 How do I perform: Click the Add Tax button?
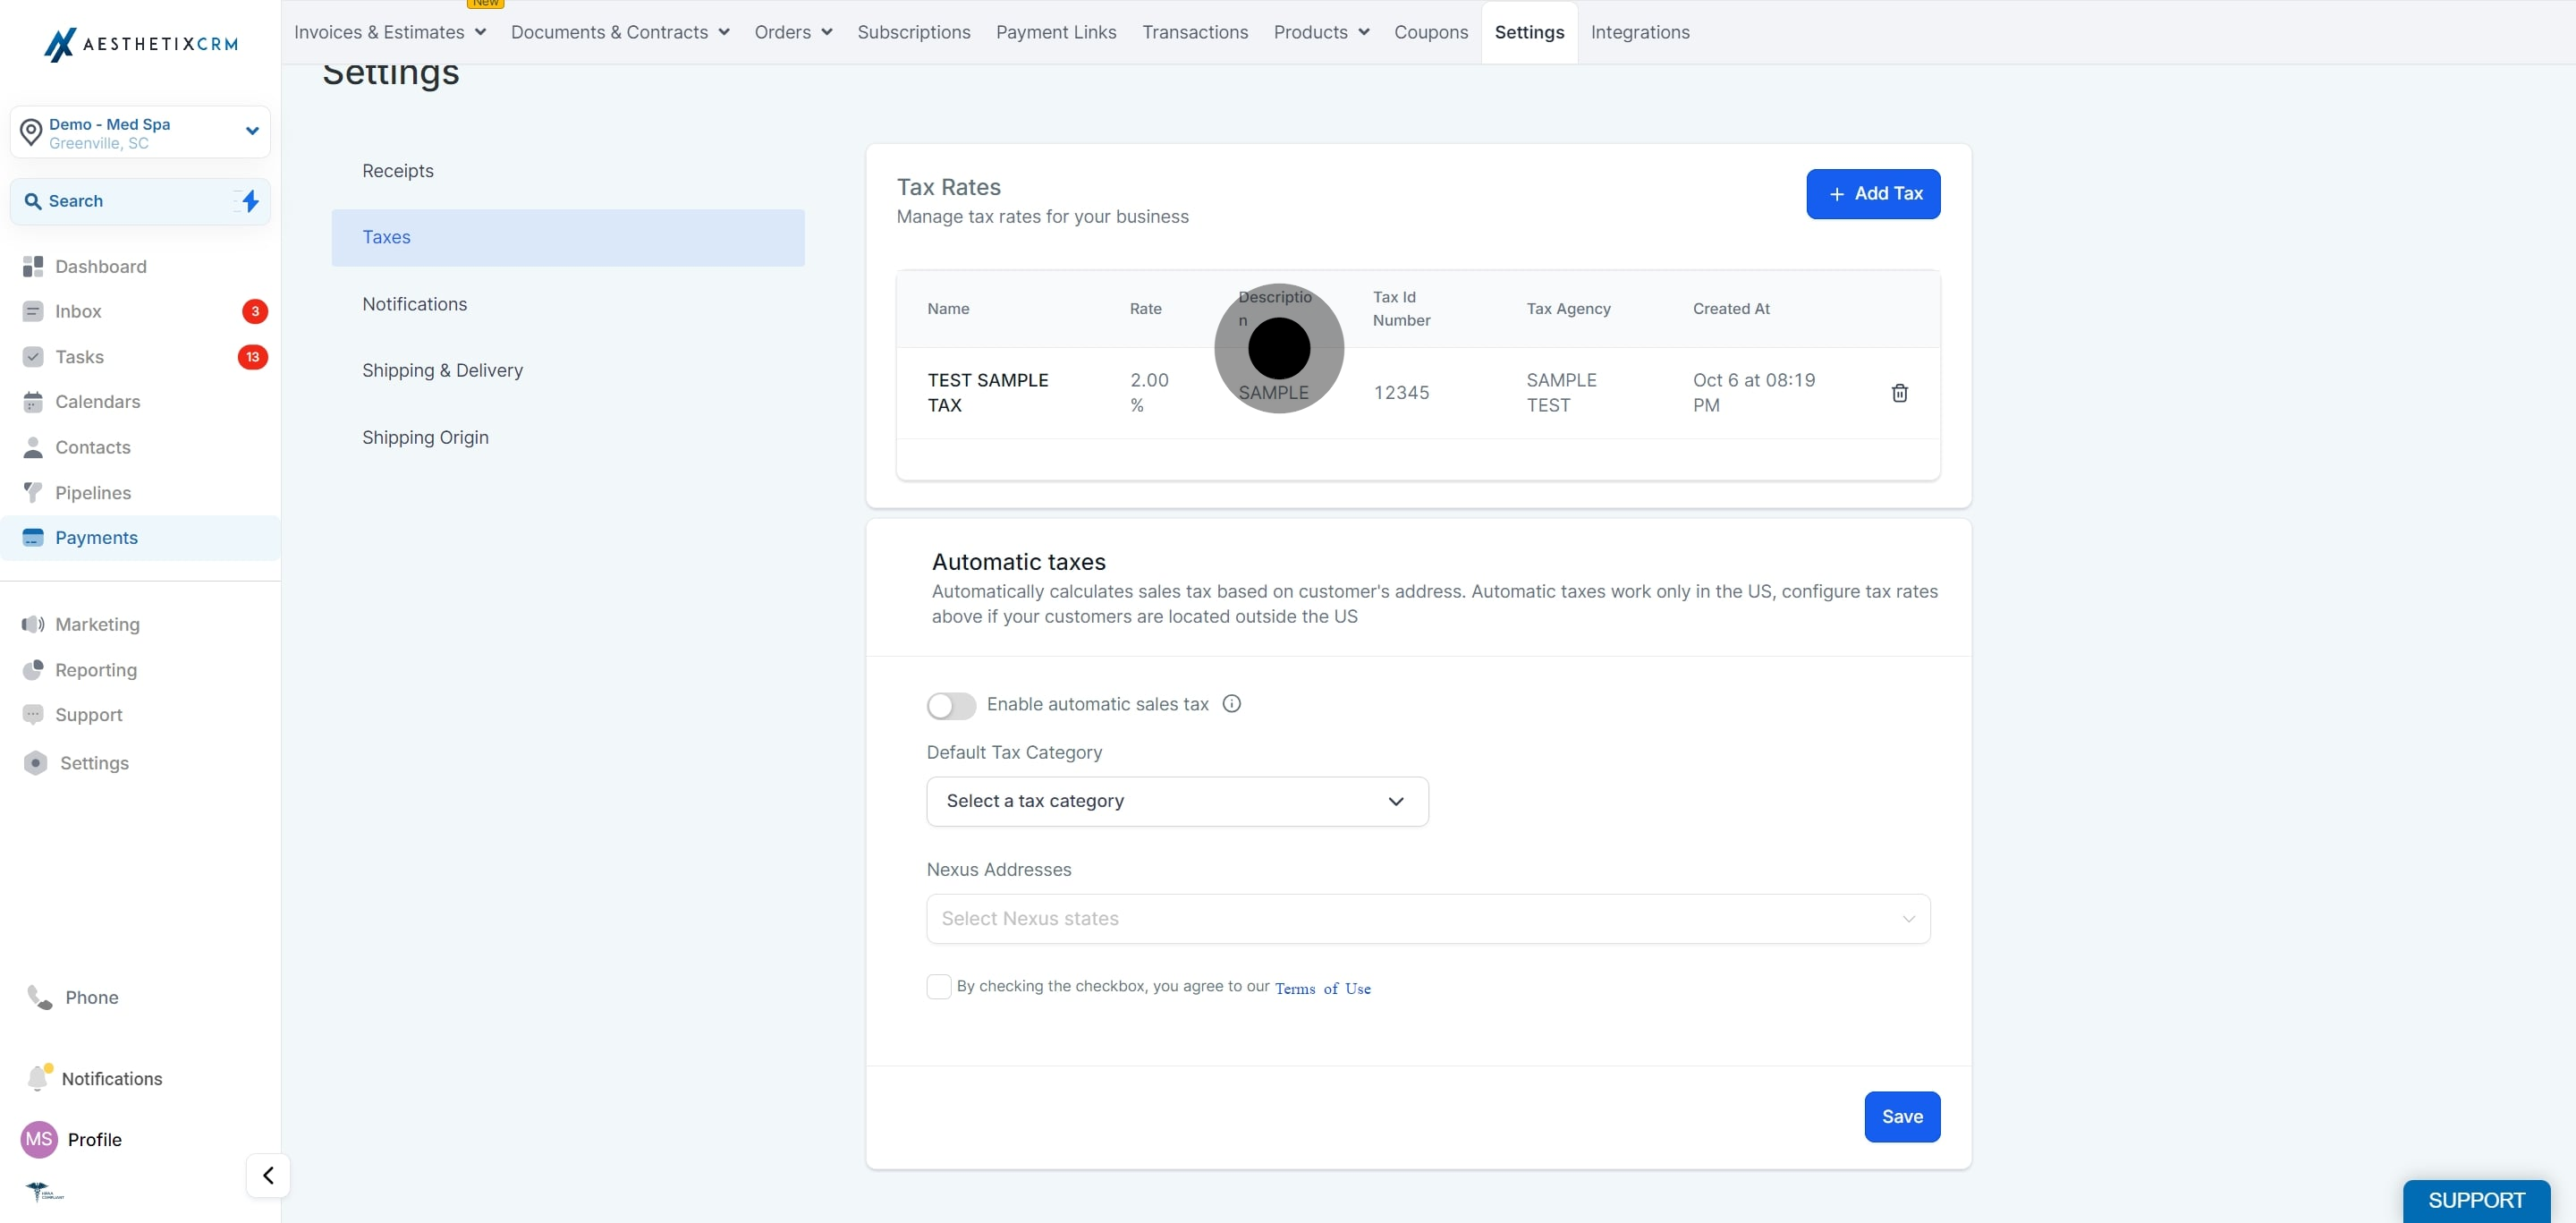[x=1872, y=194]
